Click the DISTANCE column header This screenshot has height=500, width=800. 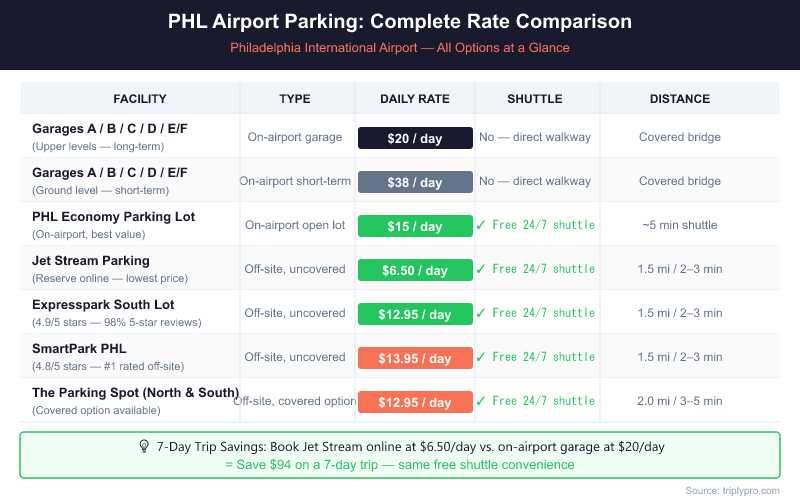point(680,99)
